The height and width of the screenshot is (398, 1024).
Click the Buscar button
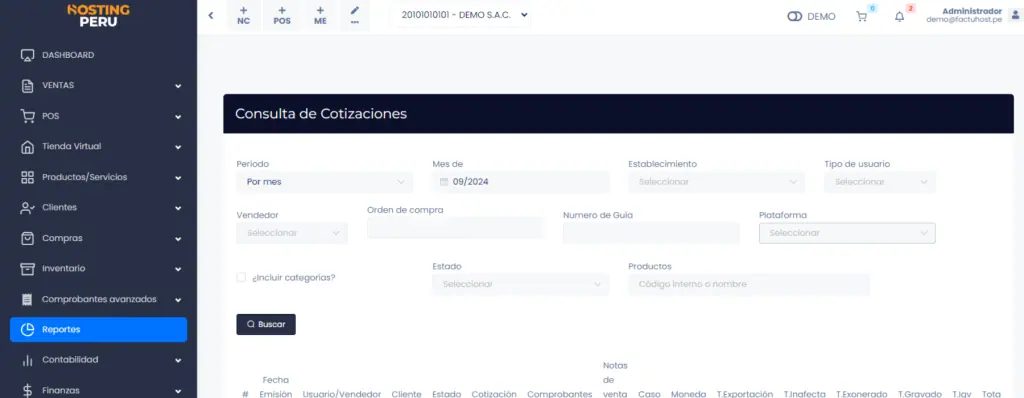tap(266, 324)
